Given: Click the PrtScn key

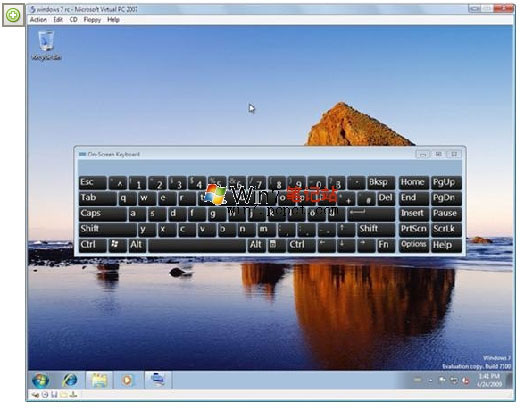Looking at the screenshot, I should coord(414,229).
